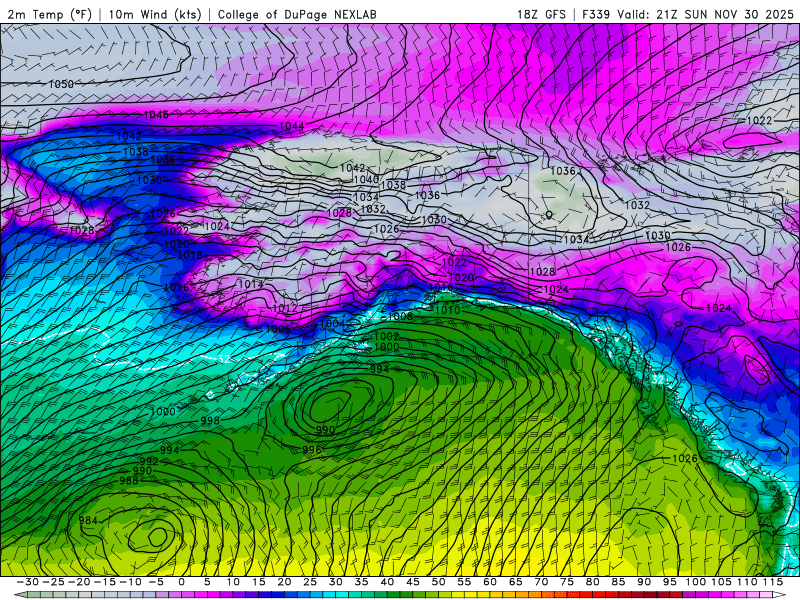Click the 115 value on temperature scale
This screenshot has width=800, height=600.
coord(772,582)
